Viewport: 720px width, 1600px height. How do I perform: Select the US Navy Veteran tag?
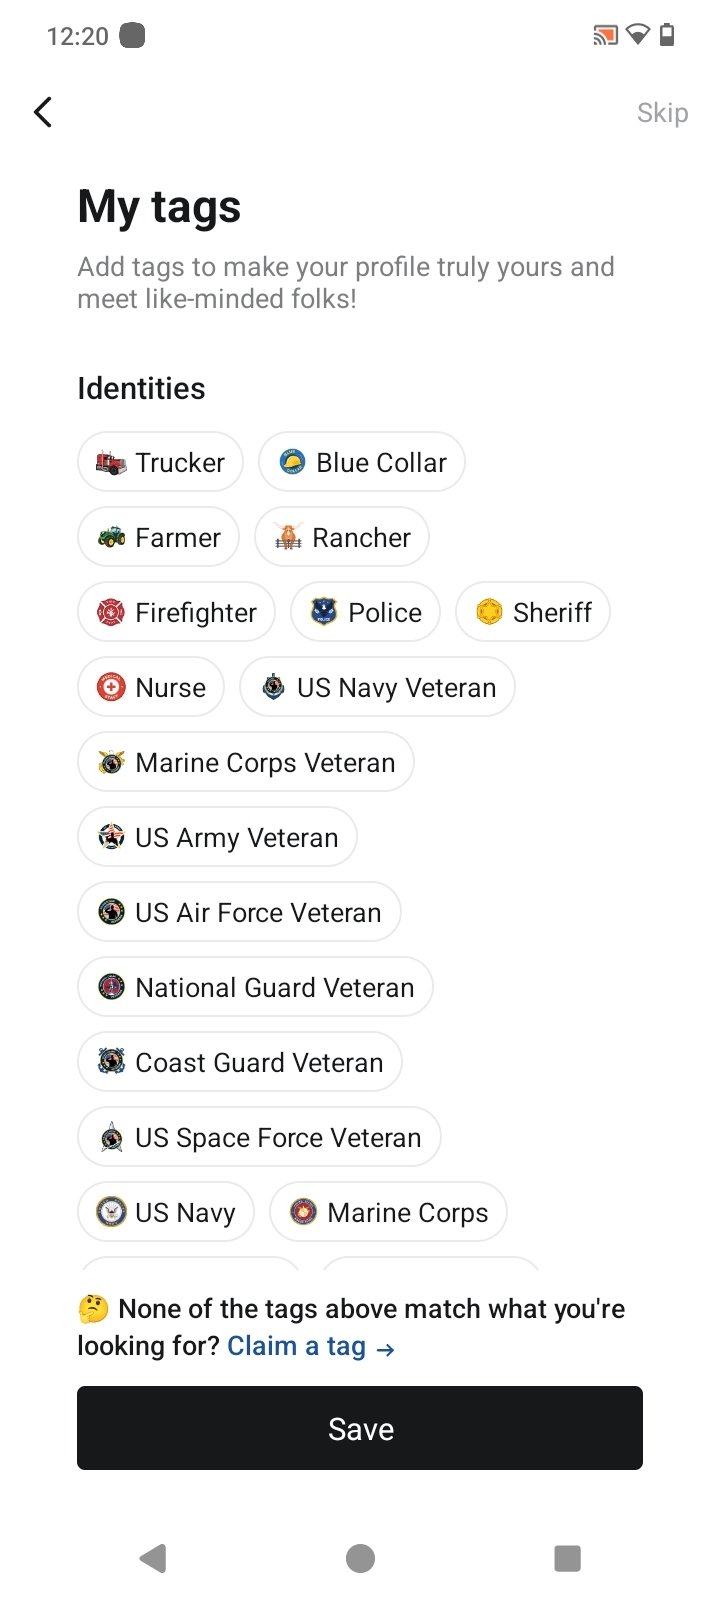pyautogui.click(x=377, y=687)
